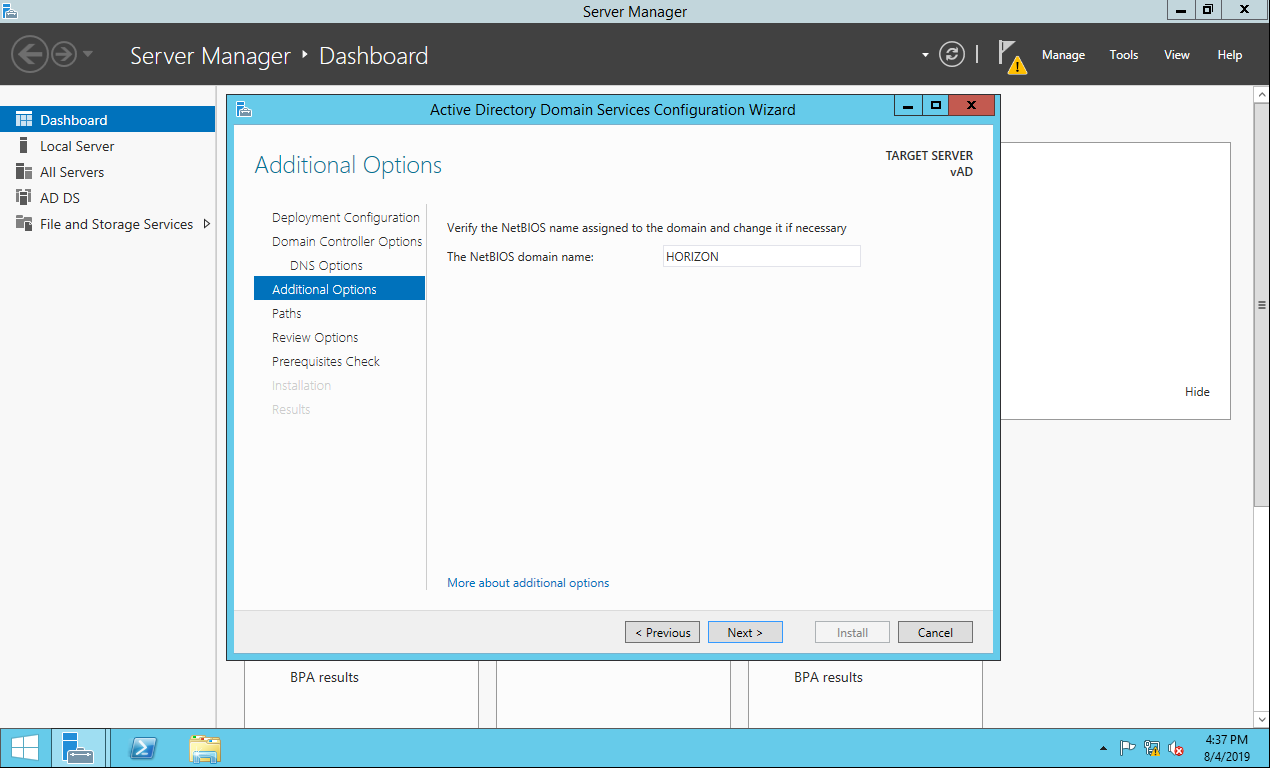The height and width of the screenshot is (768, 1270).
Task: Open File Explorer from the taskbar
Action: click(x=205, y=748)
